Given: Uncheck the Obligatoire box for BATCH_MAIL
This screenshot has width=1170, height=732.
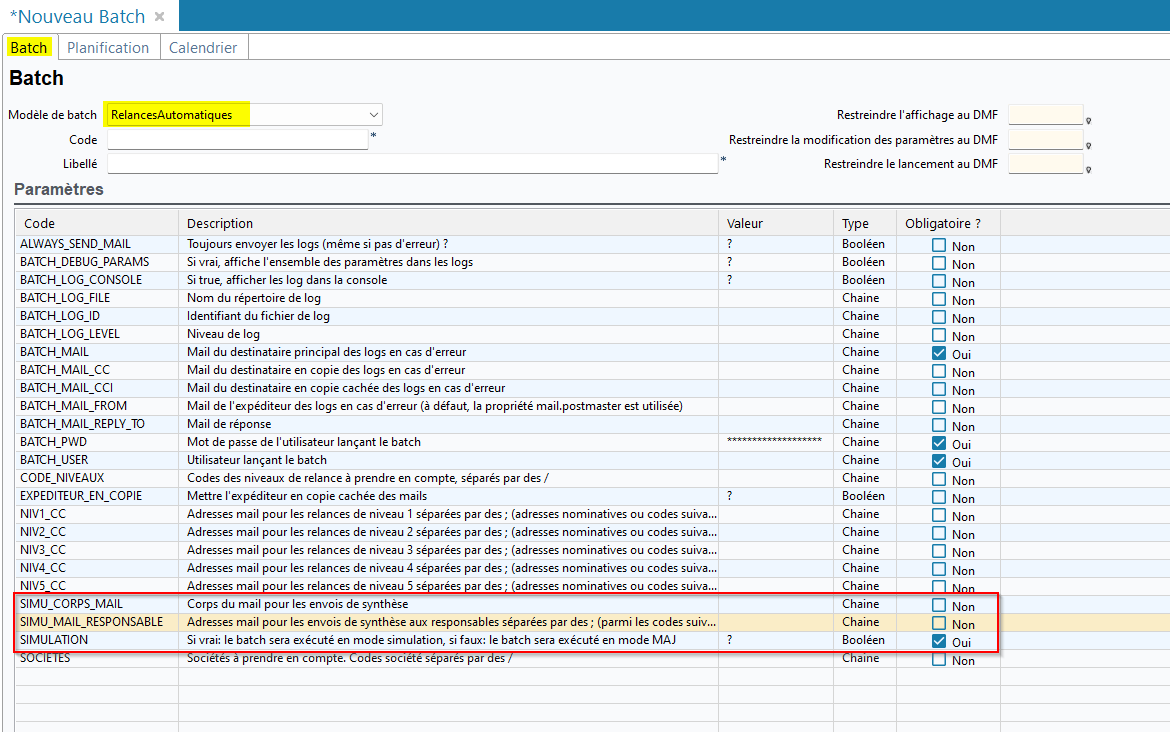Looking at the screenshot, I should 939,353.
